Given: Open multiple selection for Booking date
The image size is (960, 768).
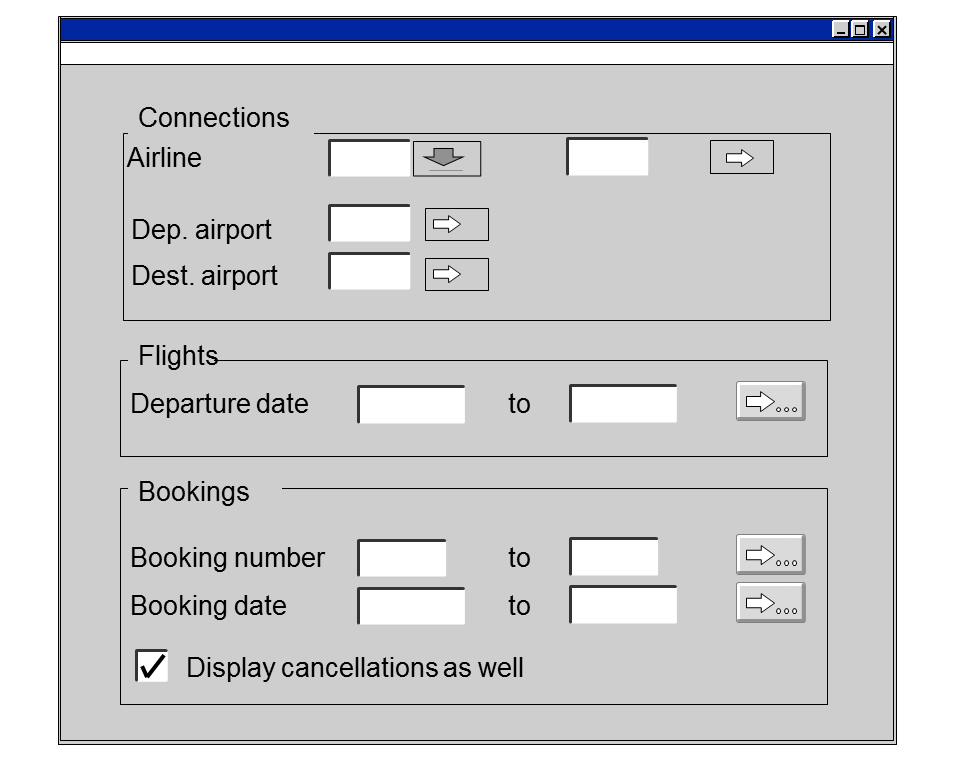Looking at the screenshot, I should [770, 603].
